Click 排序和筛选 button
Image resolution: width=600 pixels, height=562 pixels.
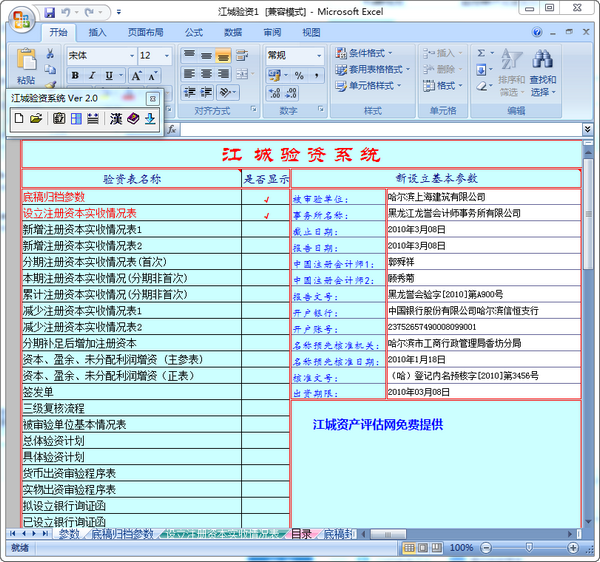click(x=511, y=72)
